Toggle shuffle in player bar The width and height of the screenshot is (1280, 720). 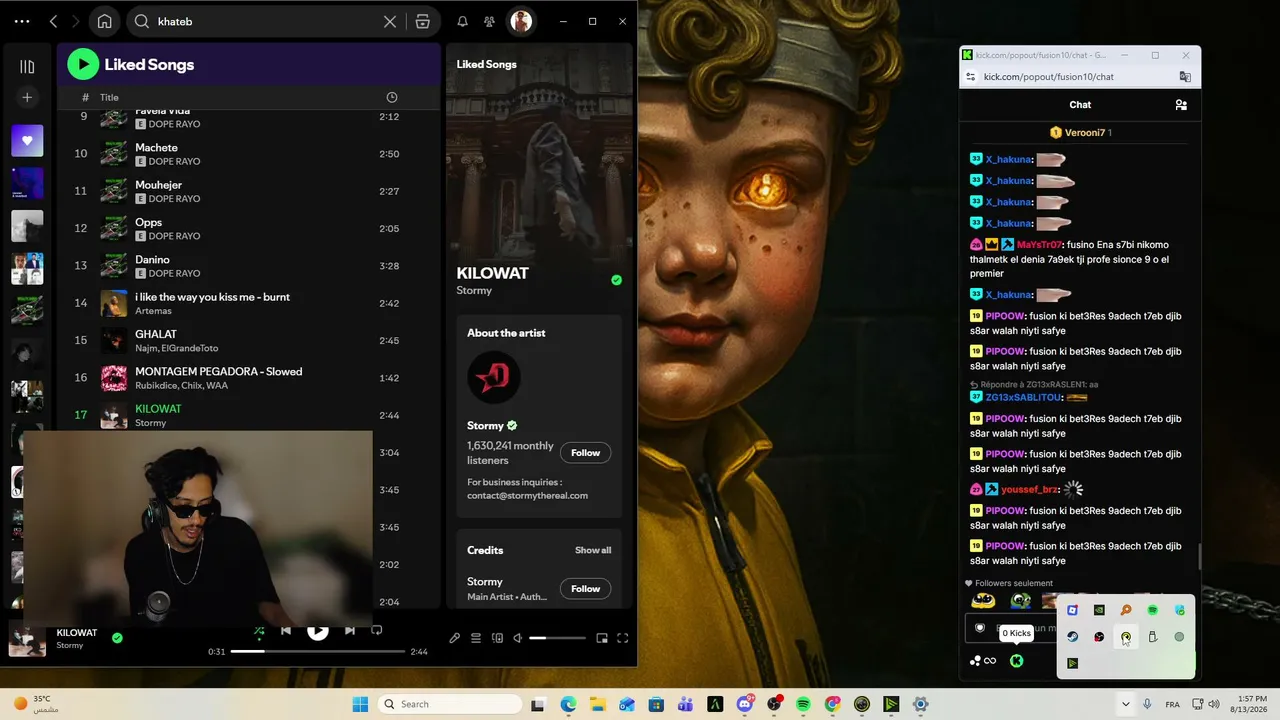pyautogui.click(x=259, y=631)
